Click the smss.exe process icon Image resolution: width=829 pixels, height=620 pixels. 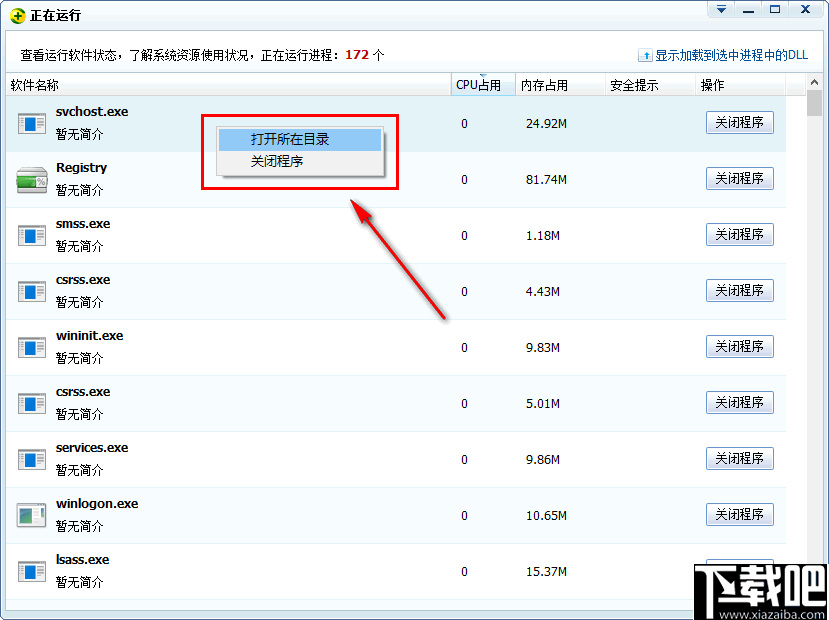click(32, 236)
